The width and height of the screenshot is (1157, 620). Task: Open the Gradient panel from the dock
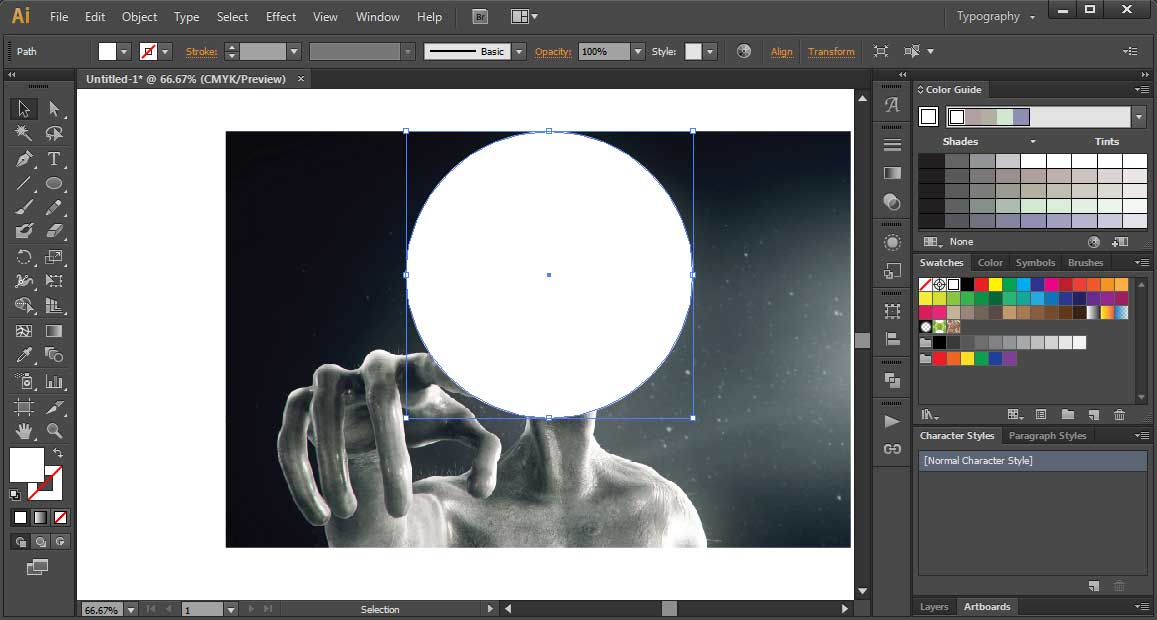tap(890, 172)
